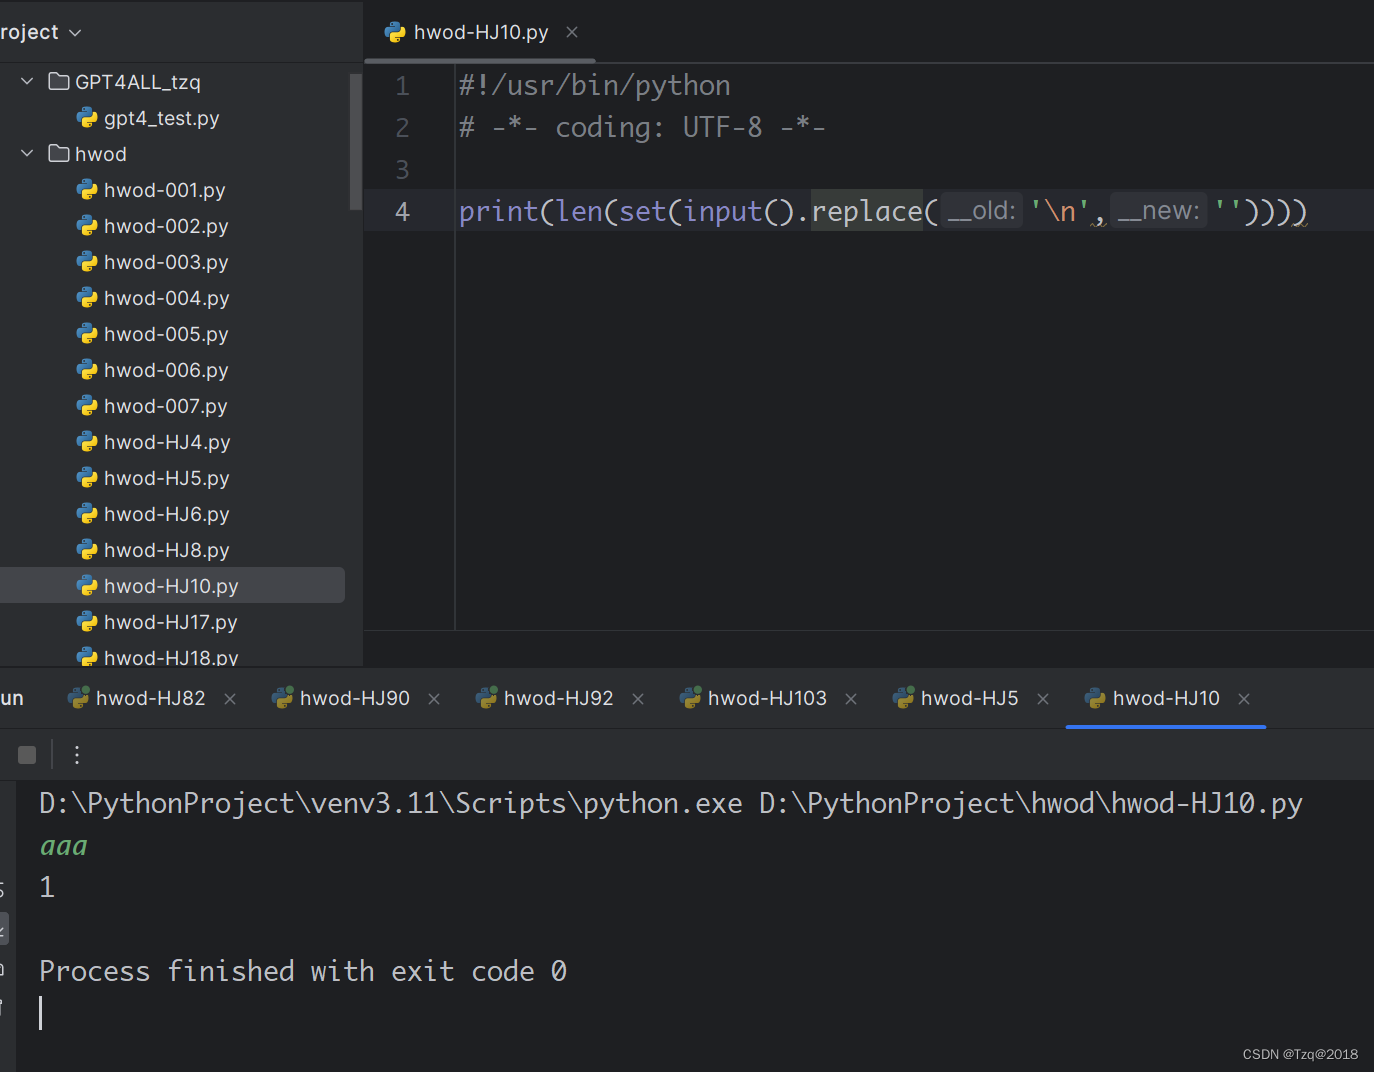This screenshot has height=1072, width=1374.
Task: Click python.exe command path in console
Action: coord(391,803)
